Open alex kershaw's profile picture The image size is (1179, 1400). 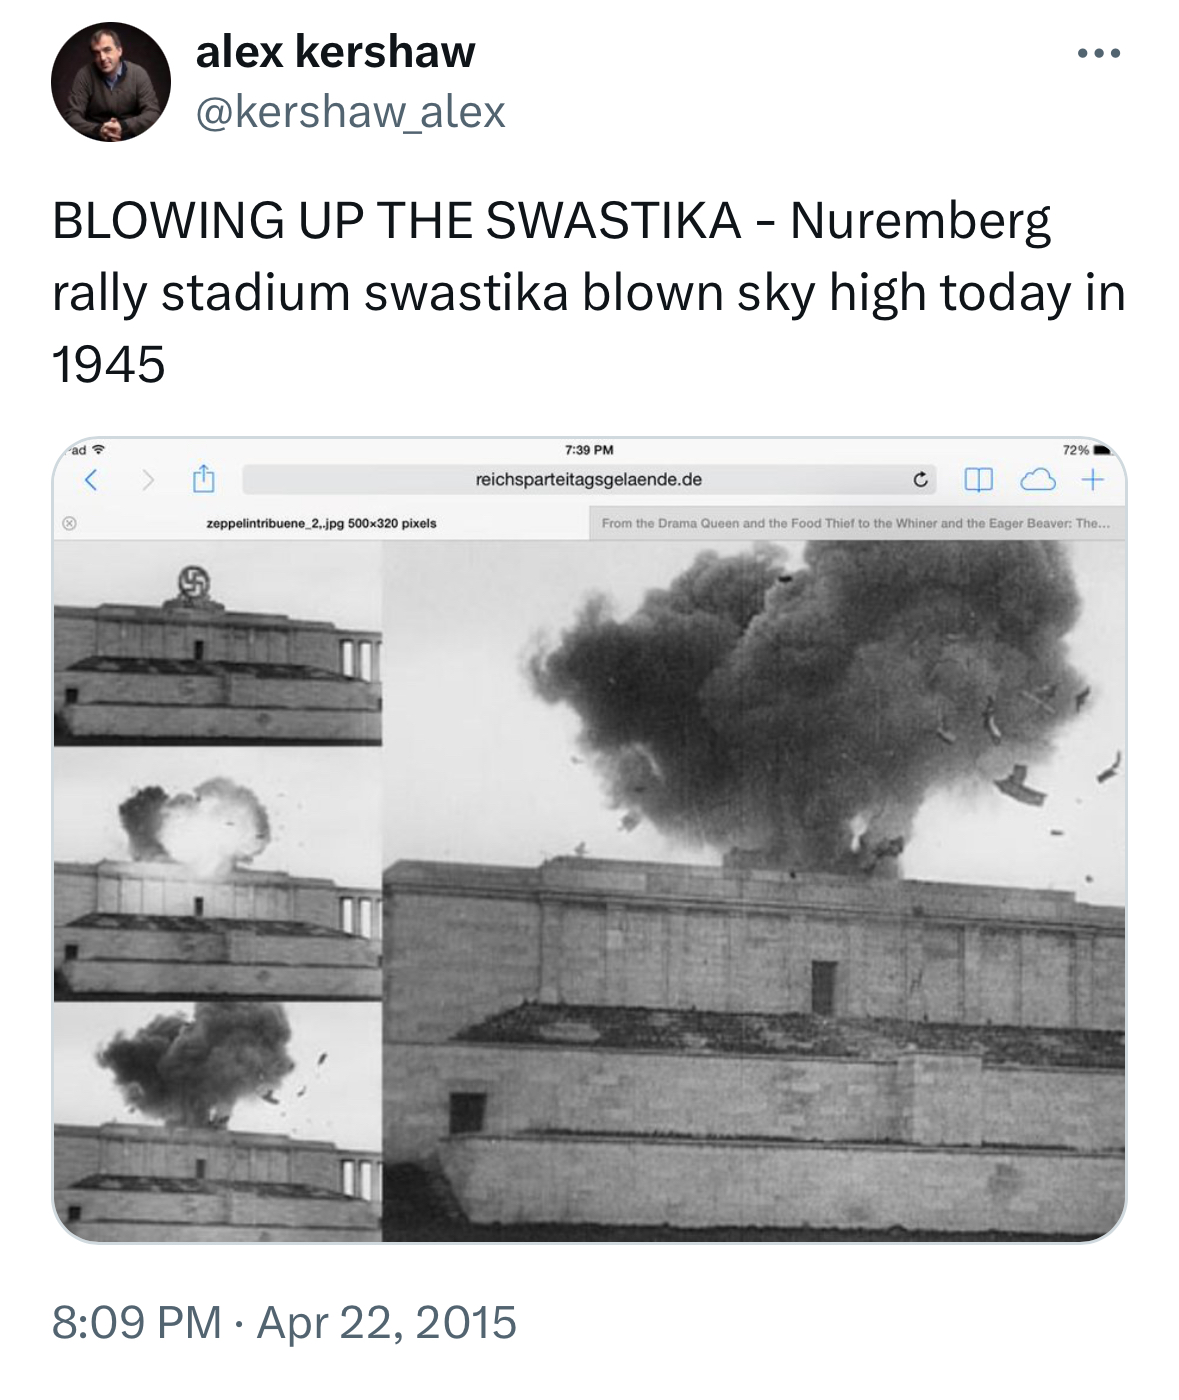[111, 82]
